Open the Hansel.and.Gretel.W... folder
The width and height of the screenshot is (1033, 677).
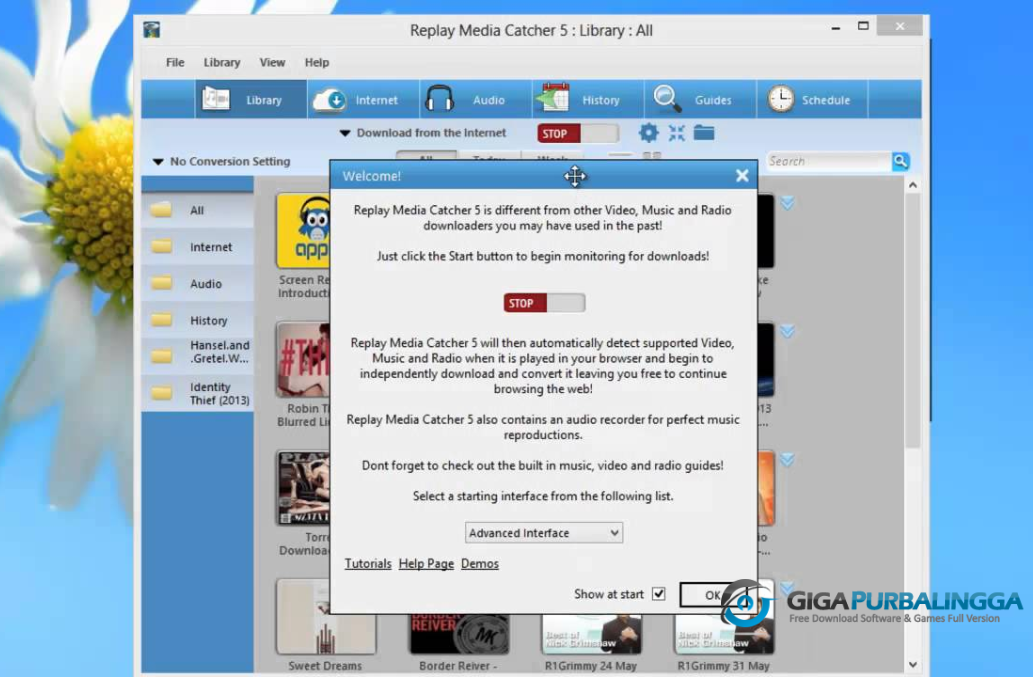(x=198, y=356)
